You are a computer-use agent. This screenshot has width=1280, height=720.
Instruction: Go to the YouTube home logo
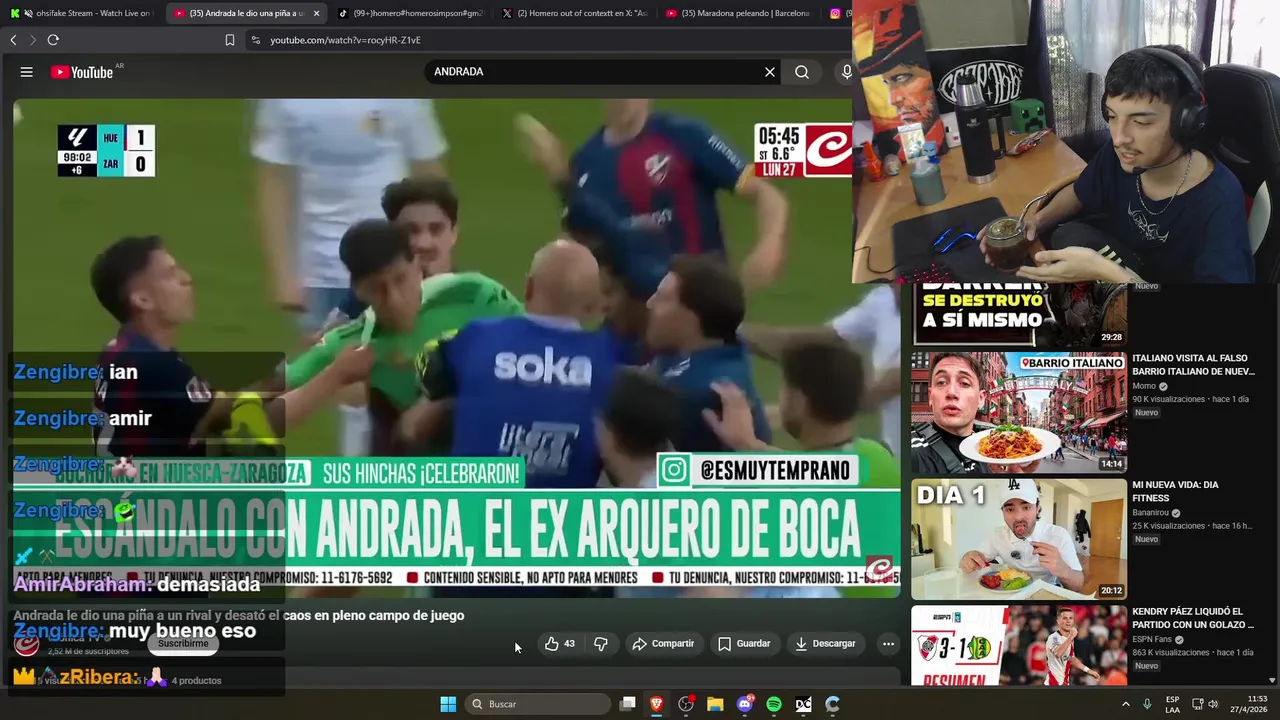(82, 72)
